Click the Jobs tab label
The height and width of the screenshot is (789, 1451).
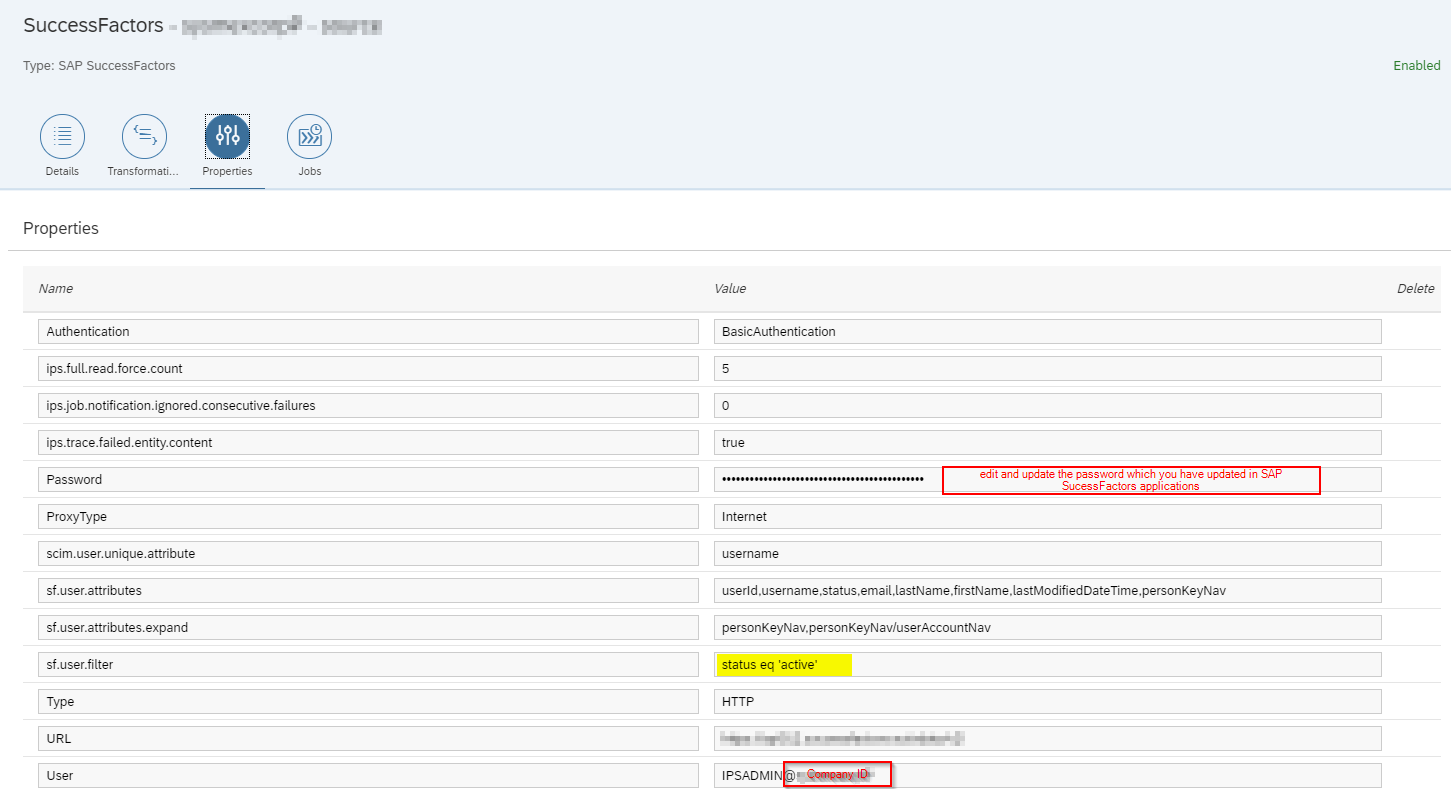pyautogui.click(x=309, y=171)
